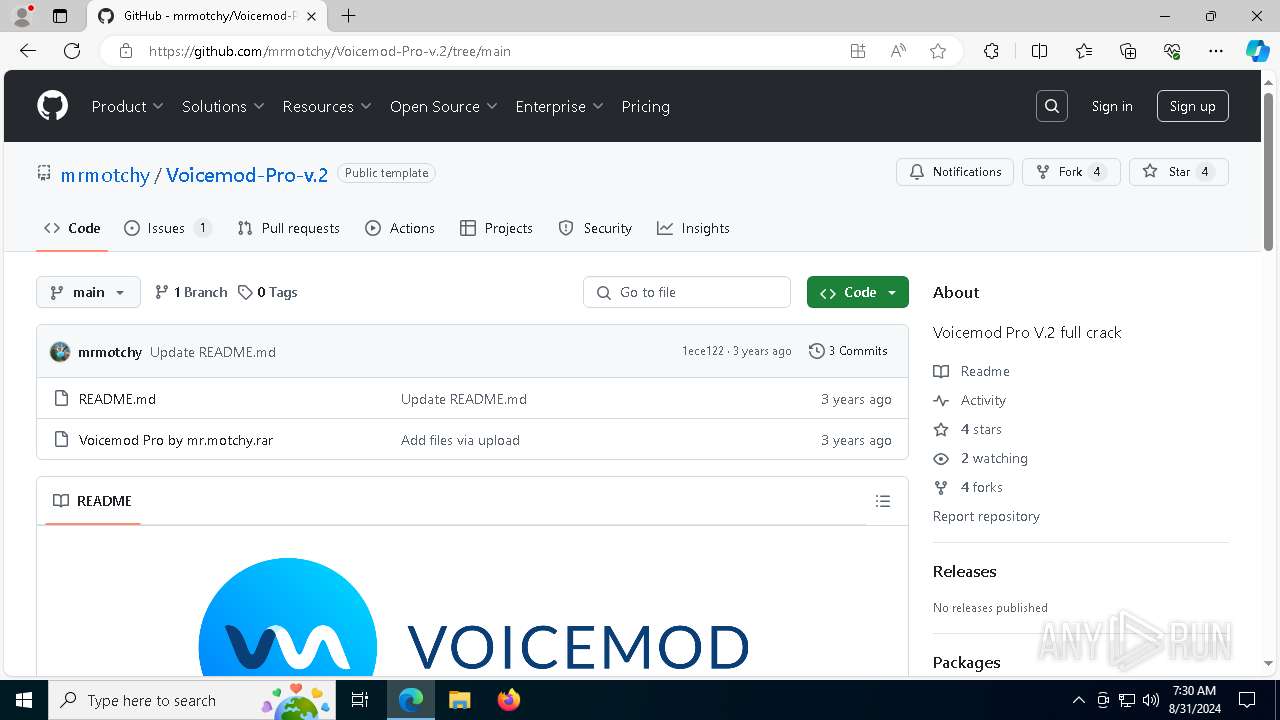Fork the repository with Fork button
Image resolution: width=1280 pixels, height=720 pixels.
[x=1071, y=172]
